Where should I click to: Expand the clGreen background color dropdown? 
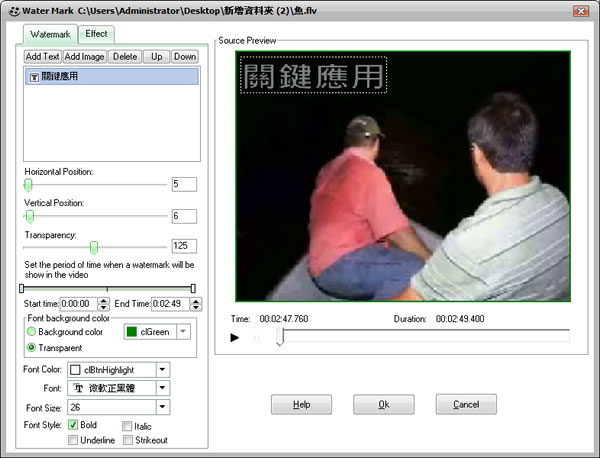point(183,332)
